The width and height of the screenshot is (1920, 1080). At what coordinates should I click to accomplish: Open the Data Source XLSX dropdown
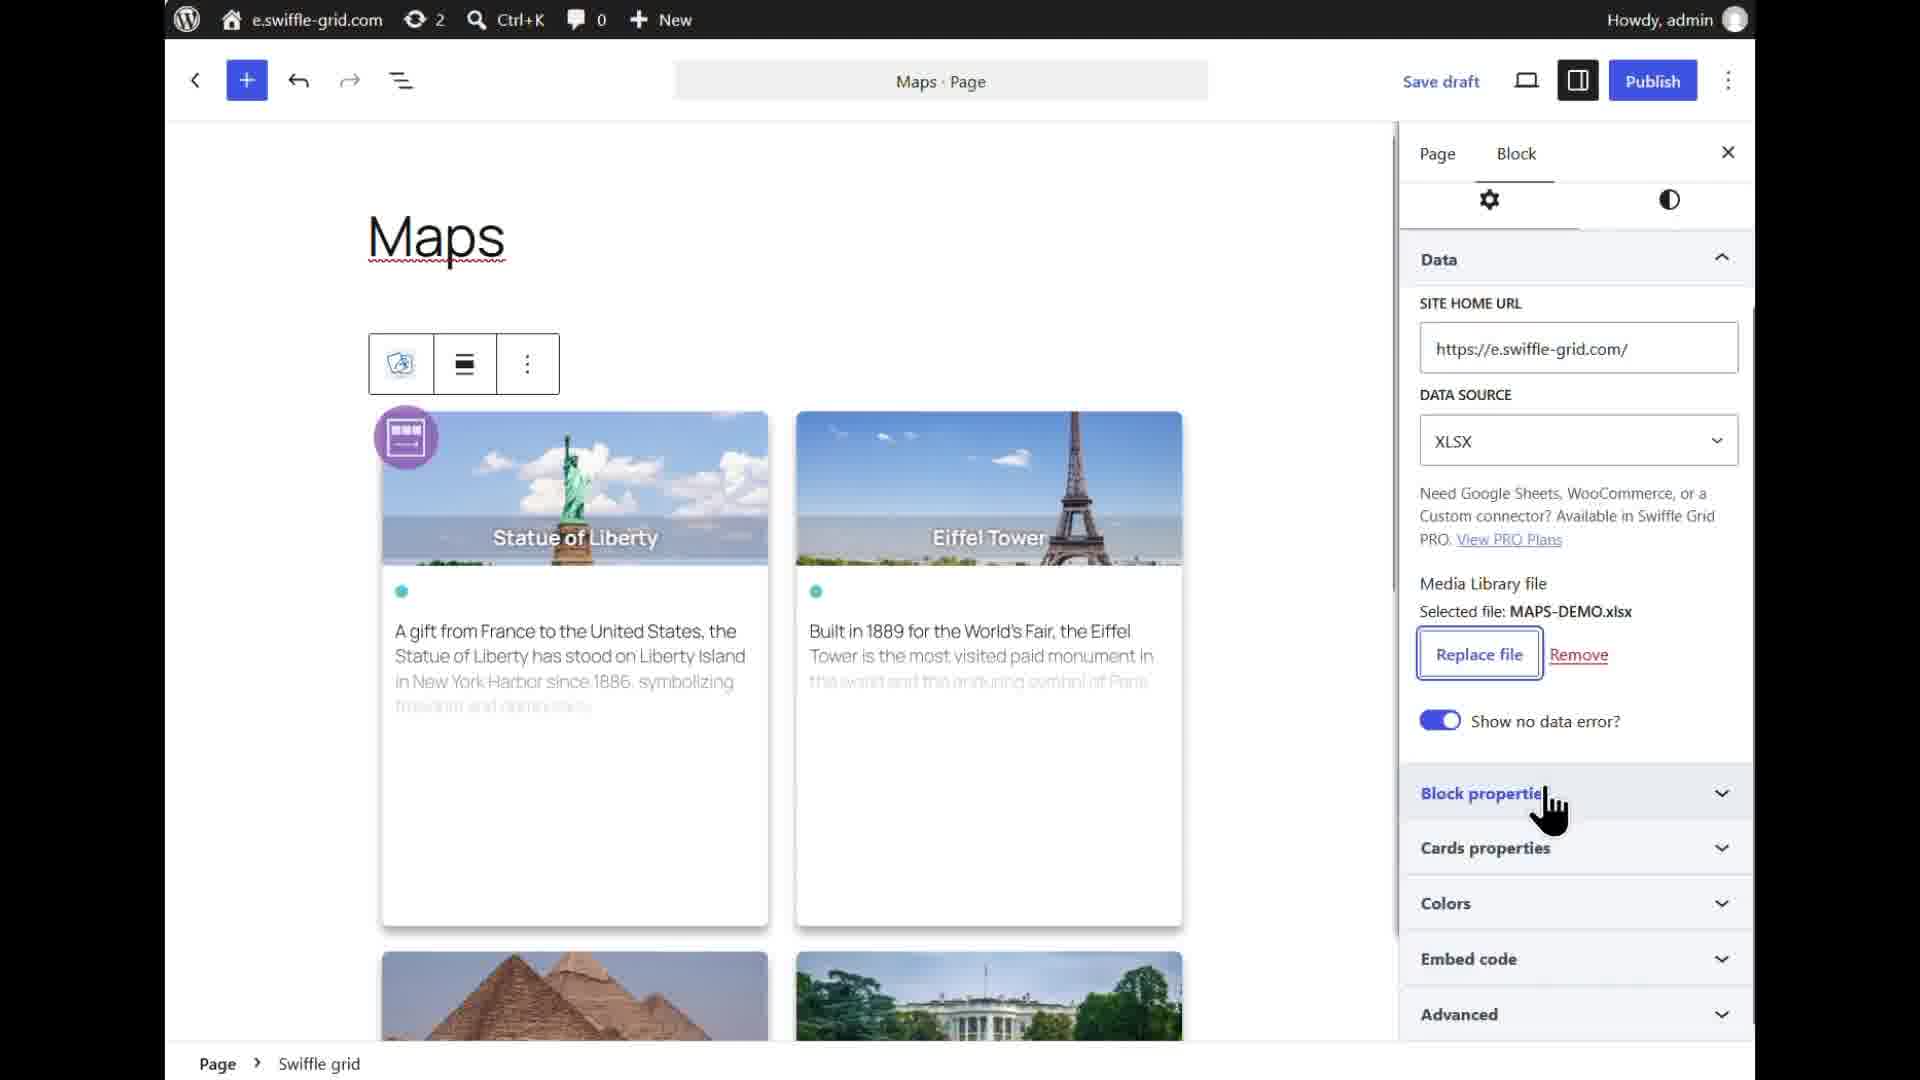pyautogui.click(x=1579, y=441)
